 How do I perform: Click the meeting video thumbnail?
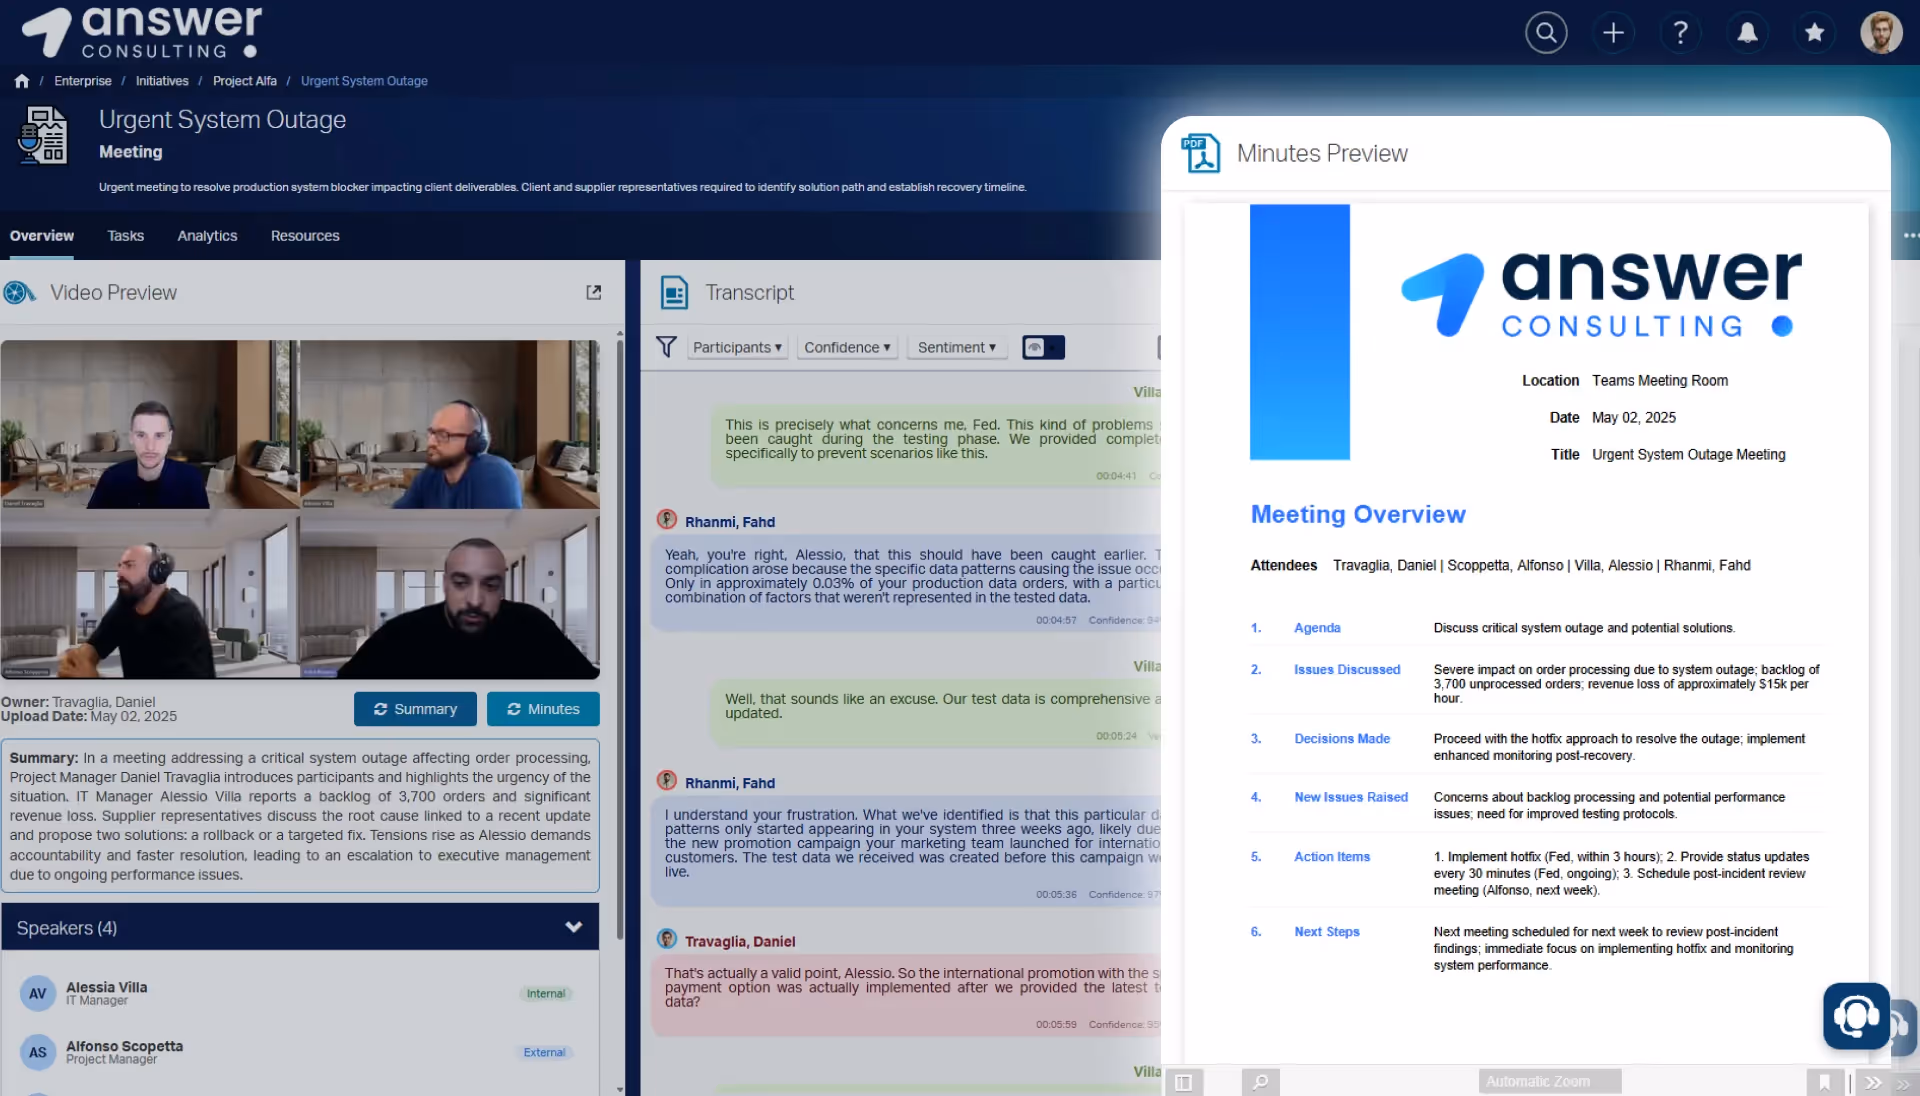click(300, 509)
